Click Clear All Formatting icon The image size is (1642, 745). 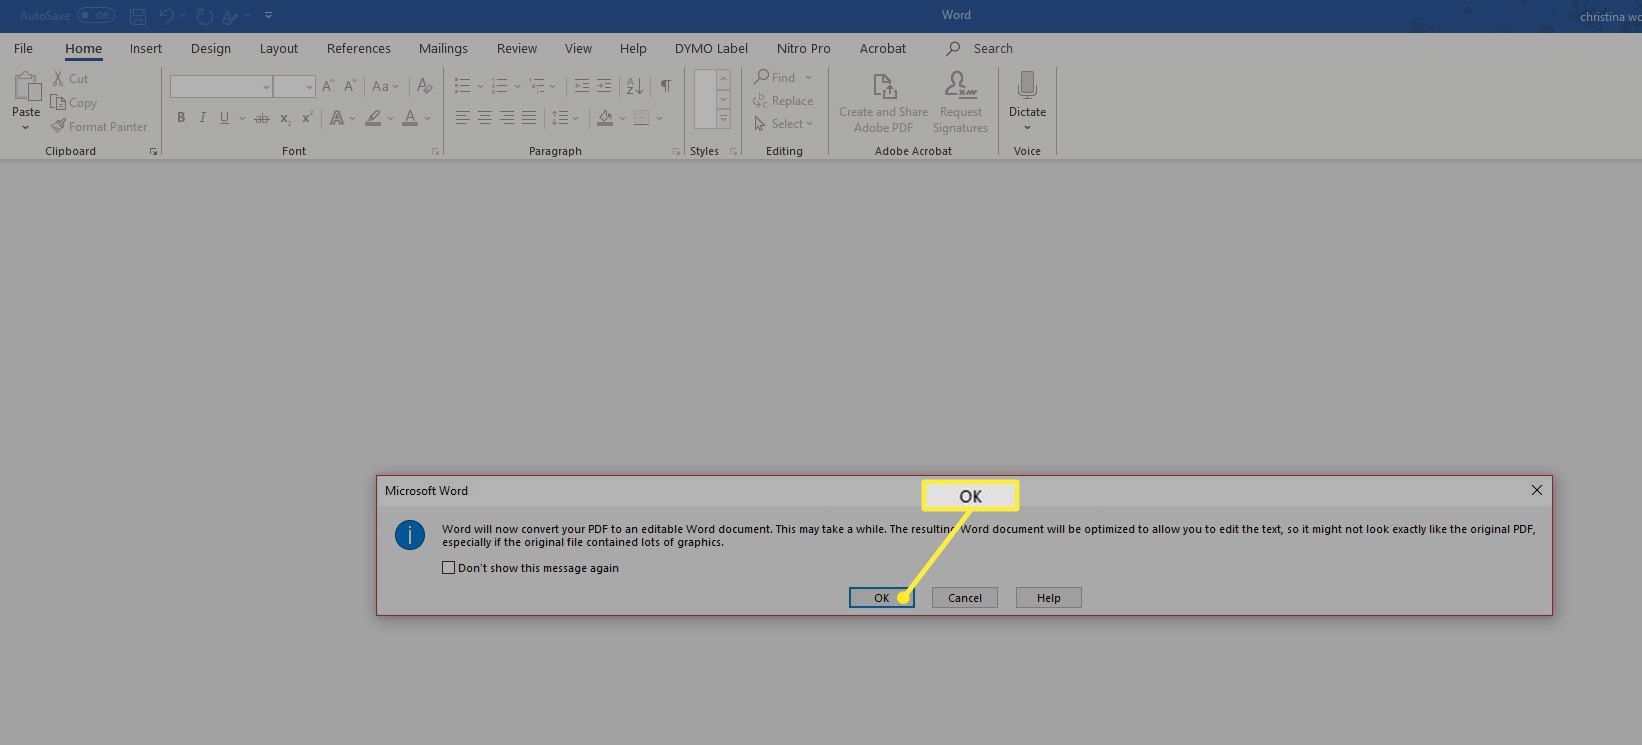tap(425, 87)
